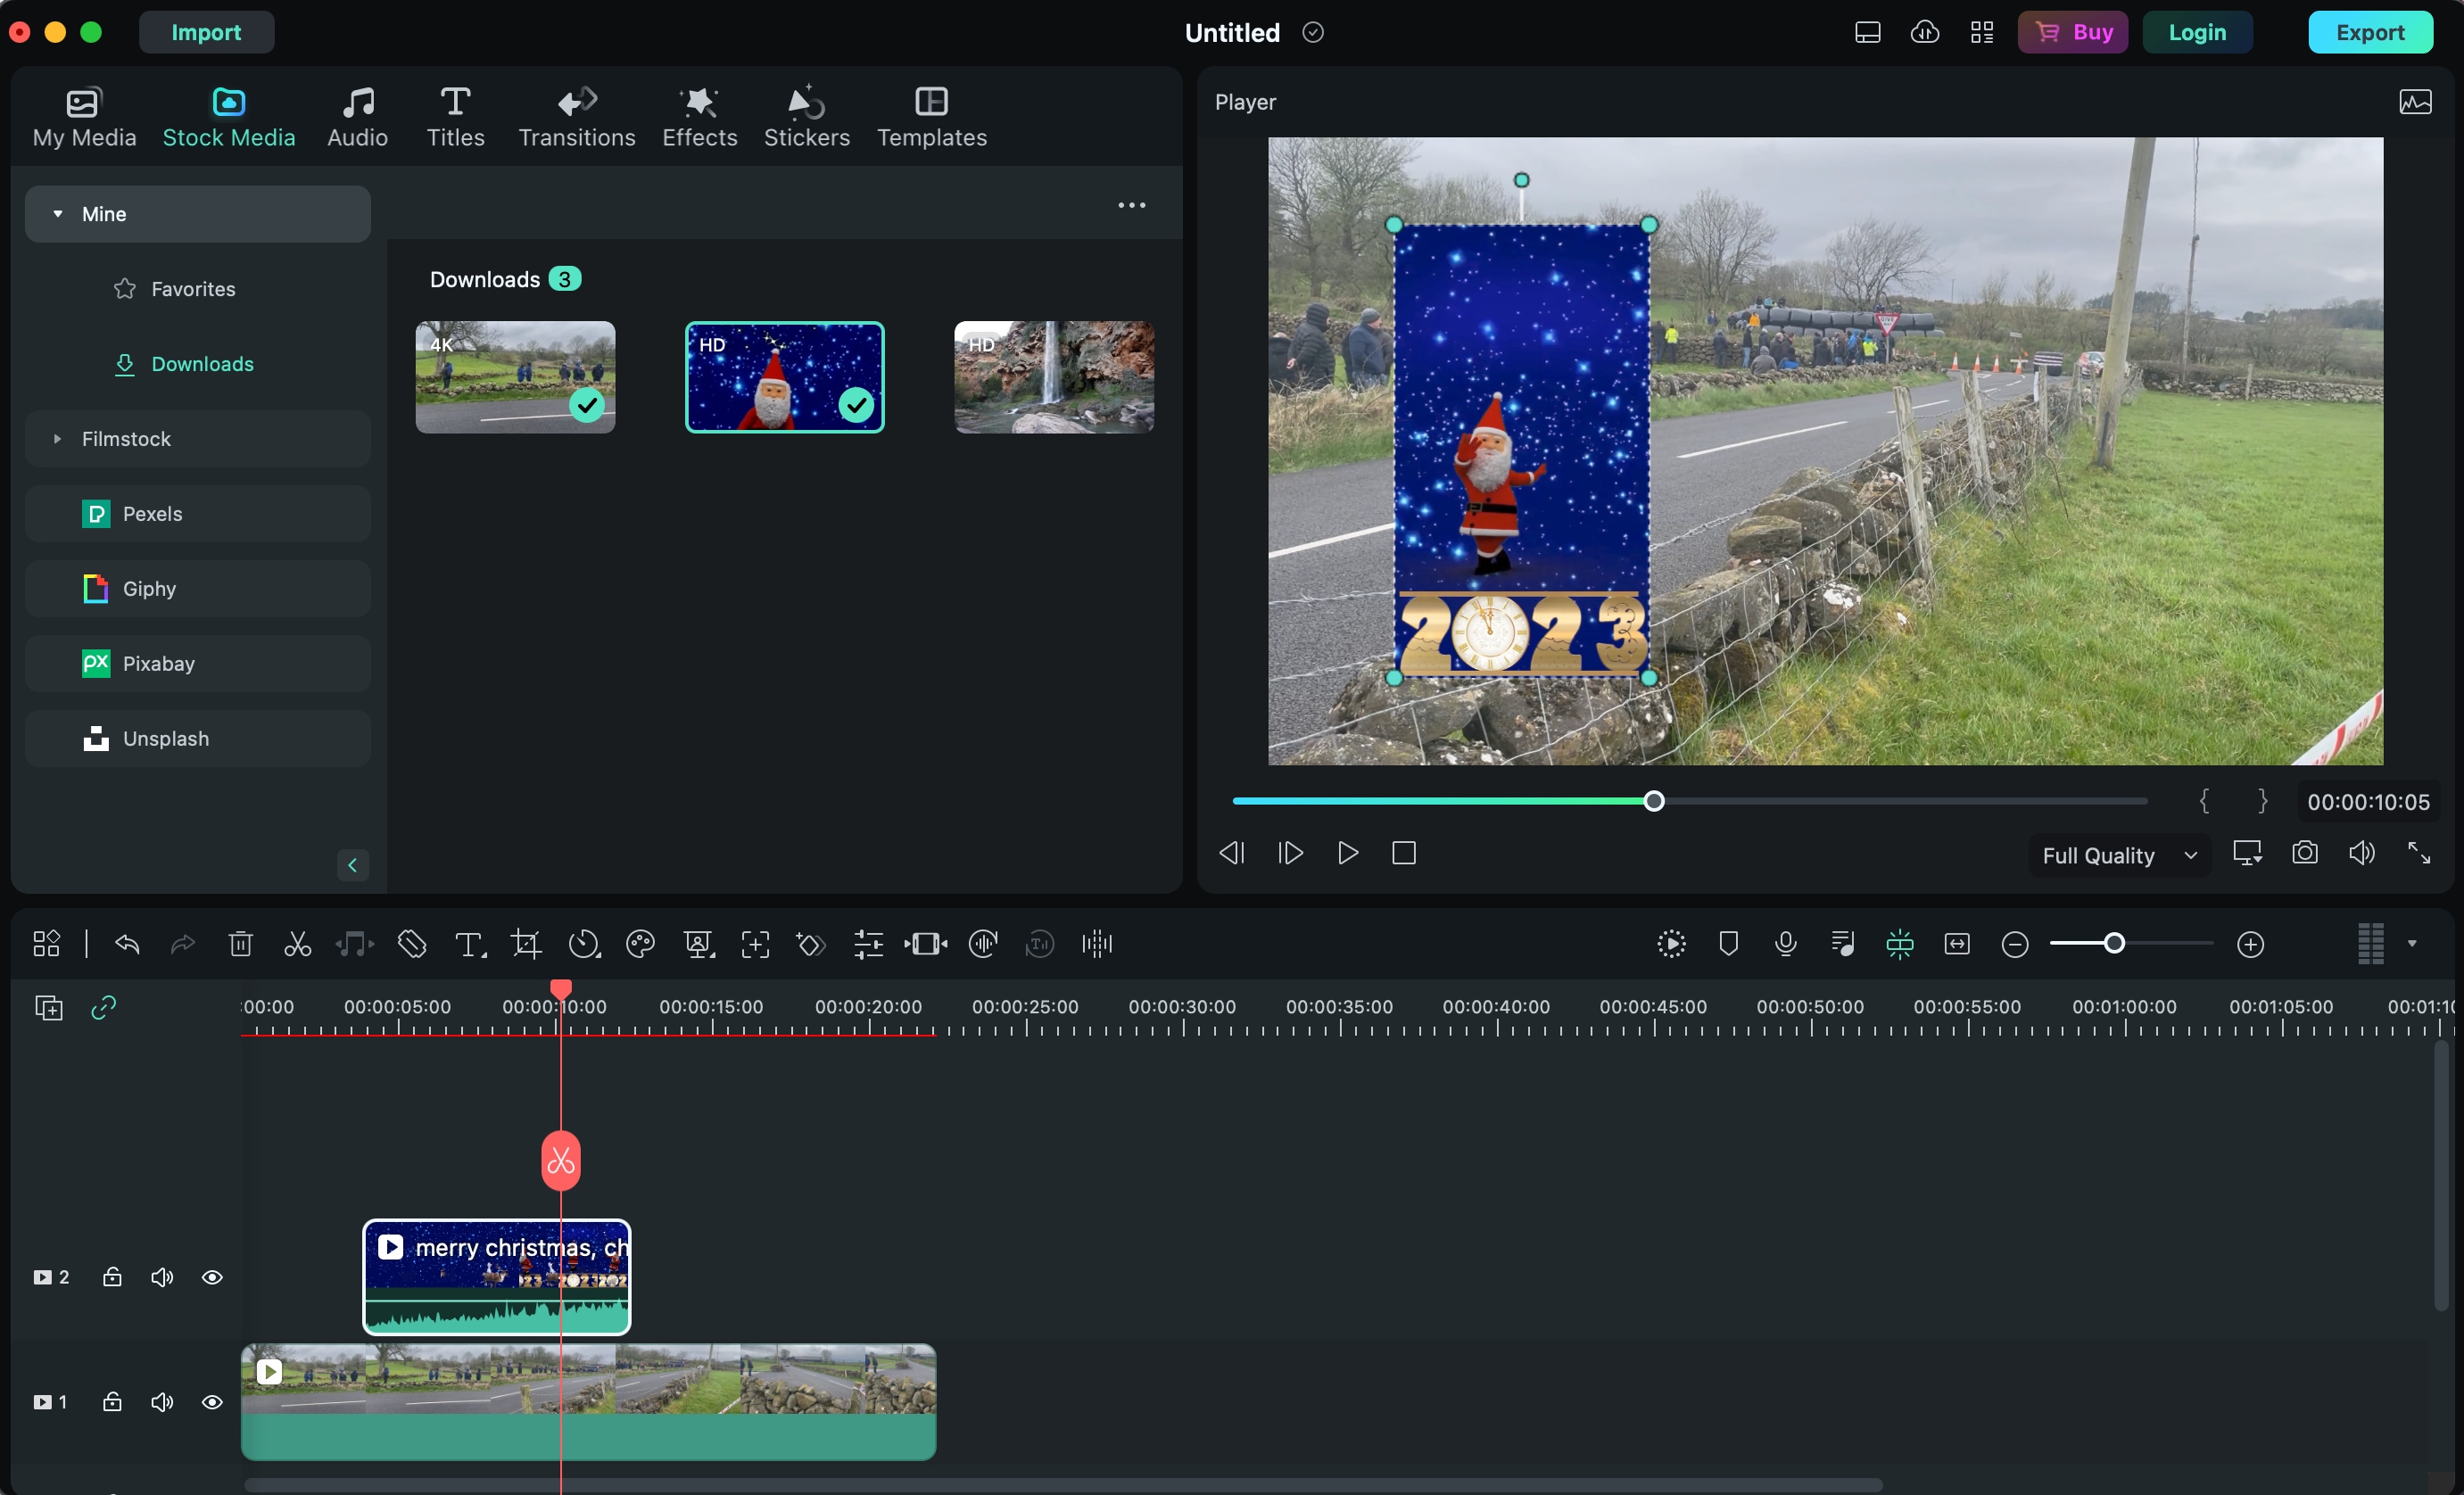Screen dimensions: 2464x1495
Task: Click the Audio detach tool icon
Action: (354, 946)
